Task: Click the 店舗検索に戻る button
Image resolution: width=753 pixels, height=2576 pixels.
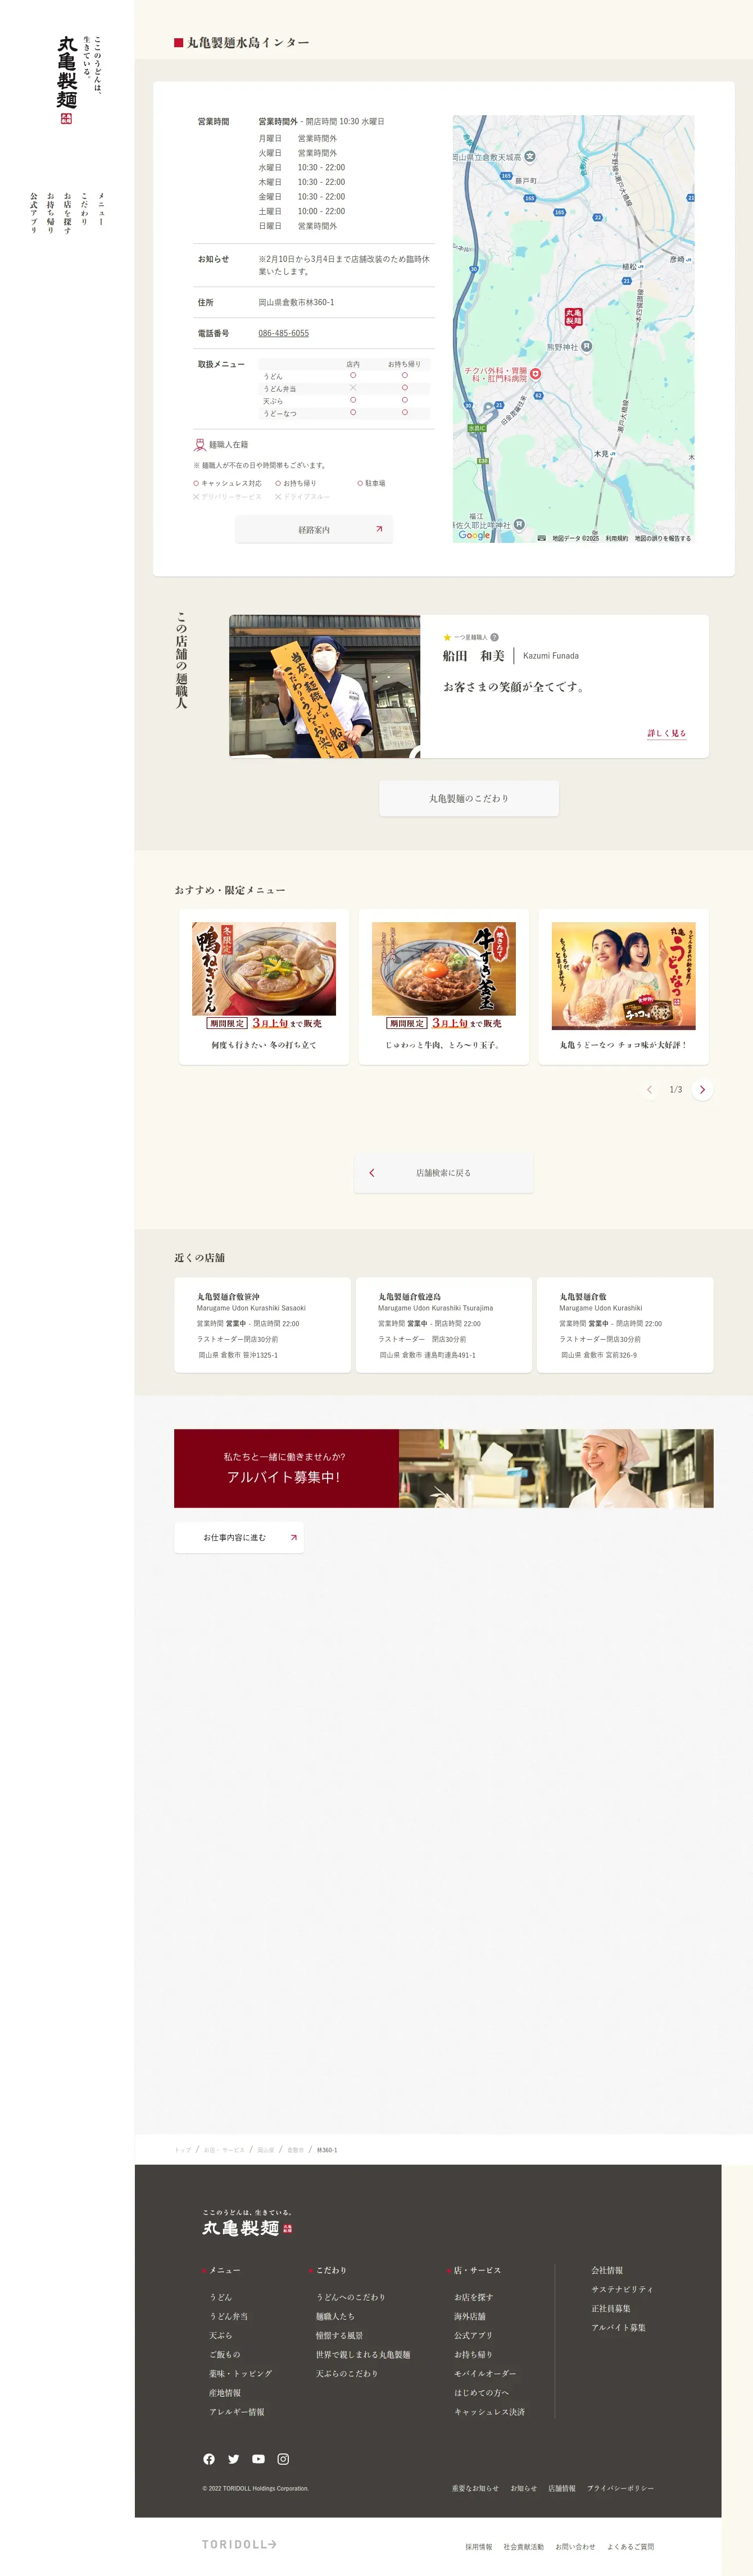Action: 444,1172
